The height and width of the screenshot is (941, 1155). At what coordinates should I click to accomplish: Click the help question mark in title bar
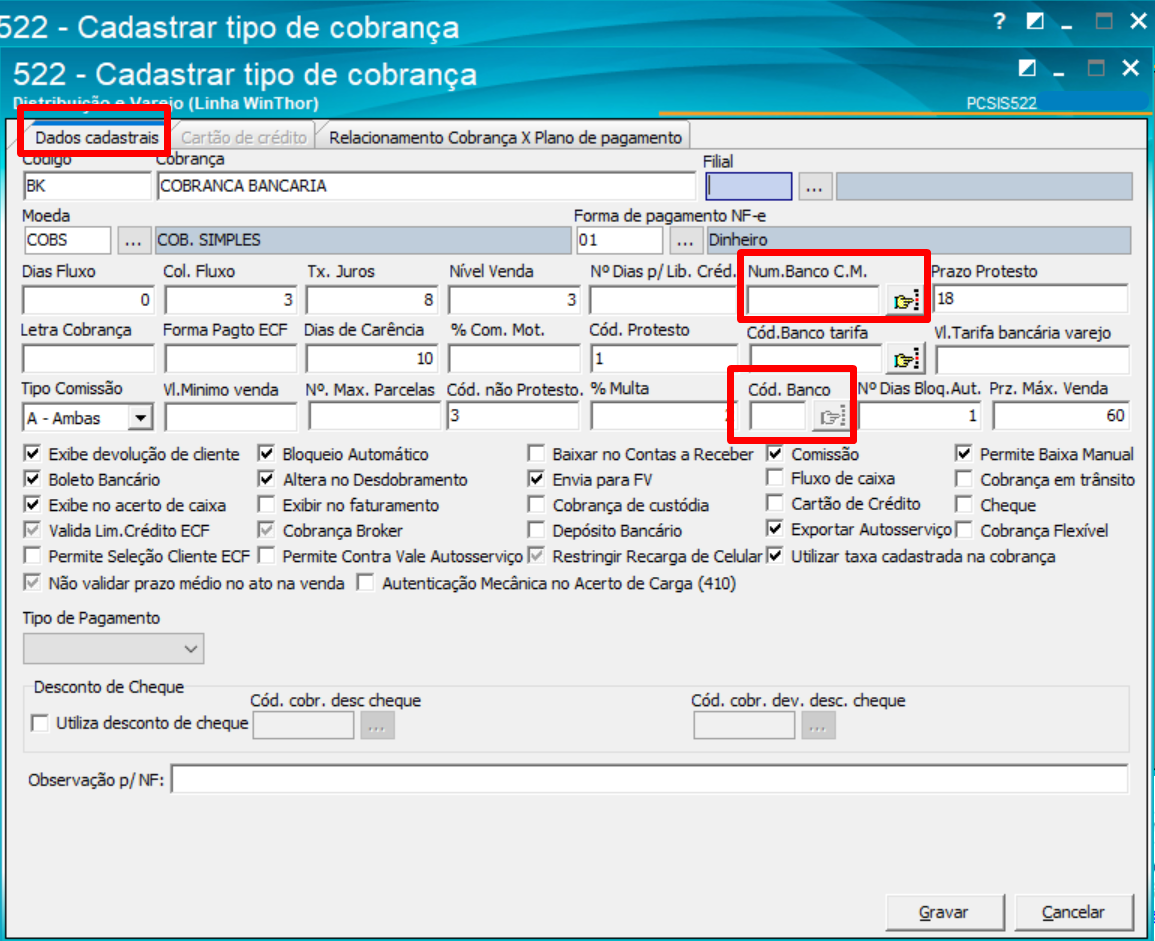tap(999, 21)
